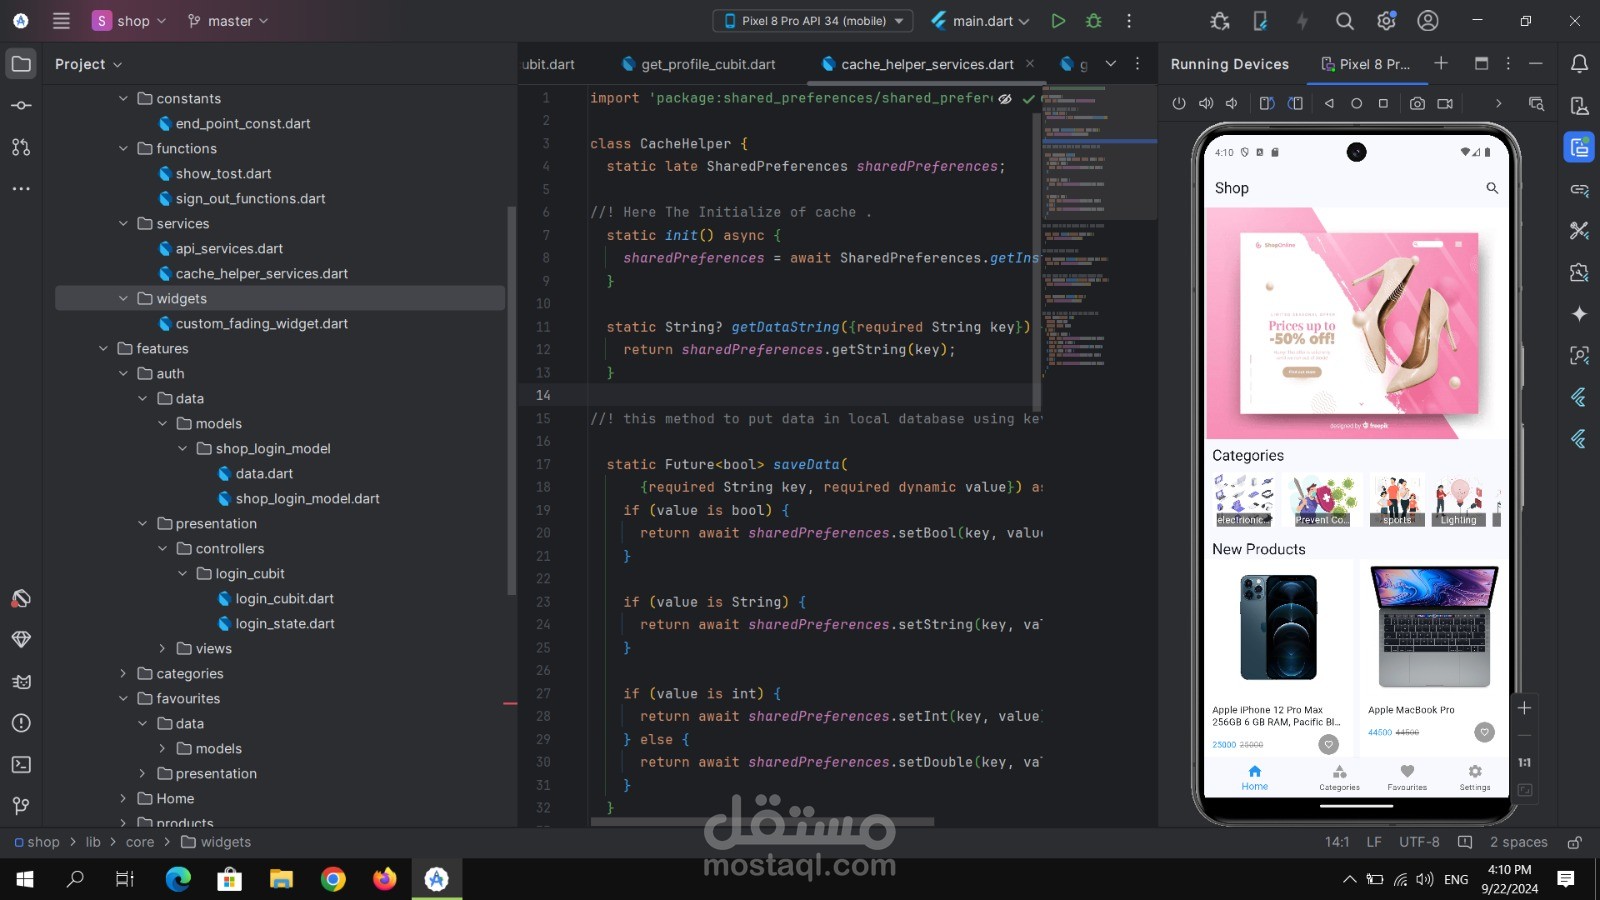Run the app with the green play button
Image resolution: width=1600 pixels, height=900 pixels.
coord(1058,21)
